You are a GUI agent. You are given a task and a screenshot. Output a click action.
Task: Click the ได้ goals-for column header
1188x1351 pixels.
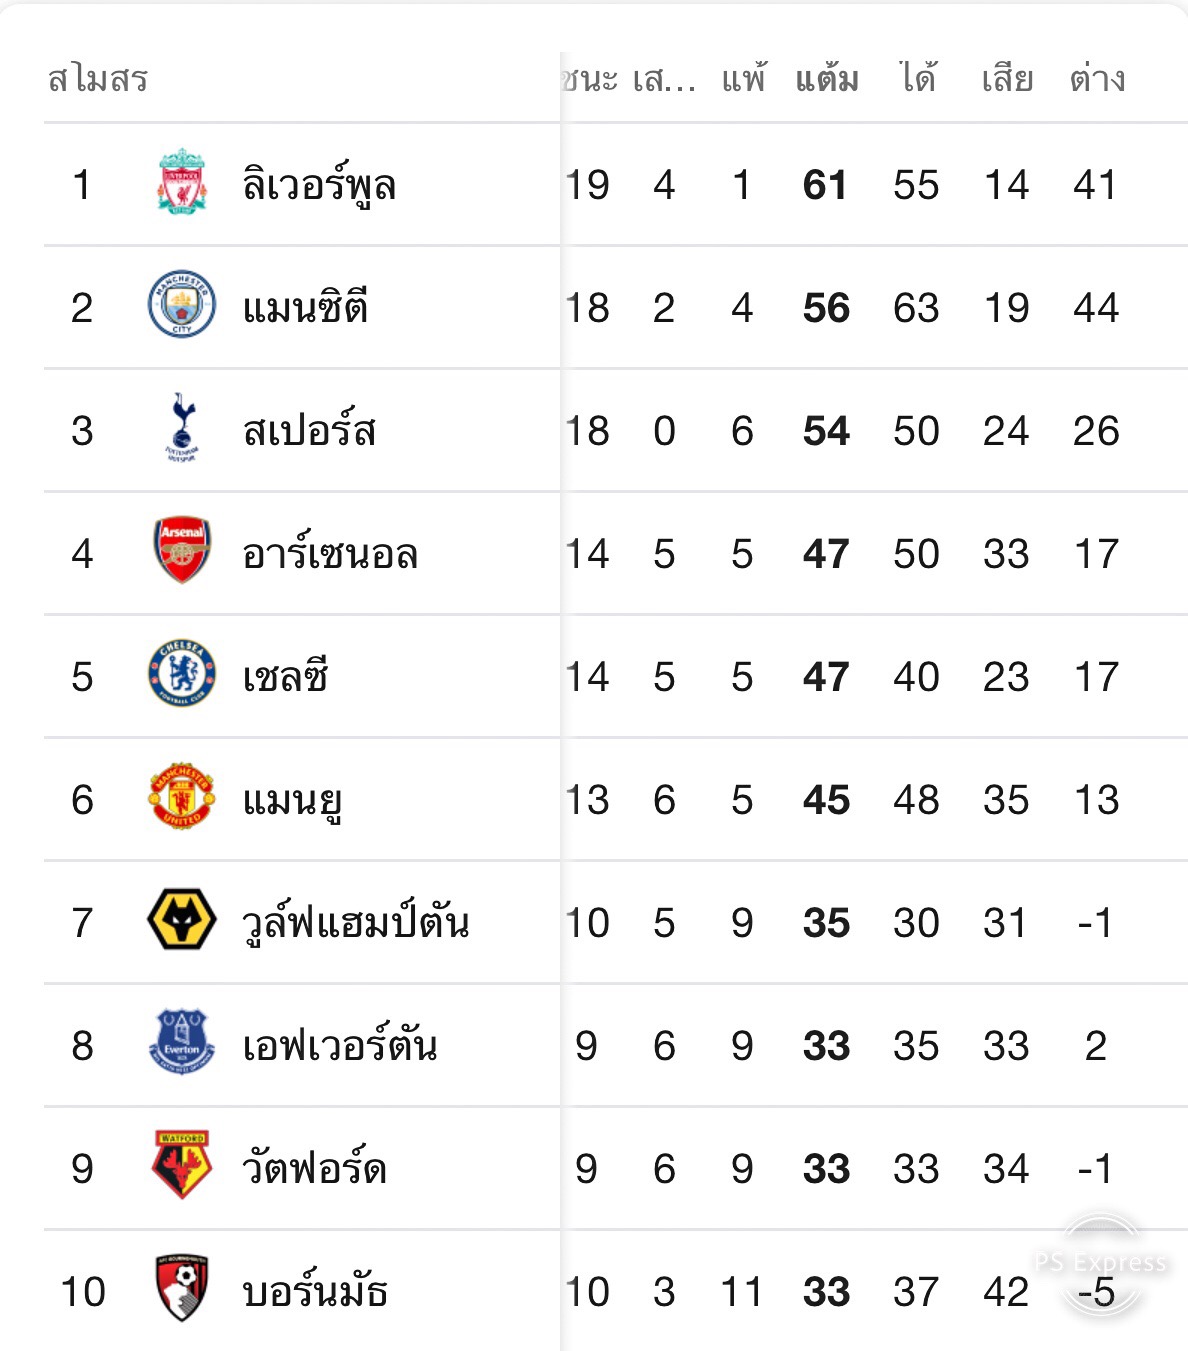(917, 79)
